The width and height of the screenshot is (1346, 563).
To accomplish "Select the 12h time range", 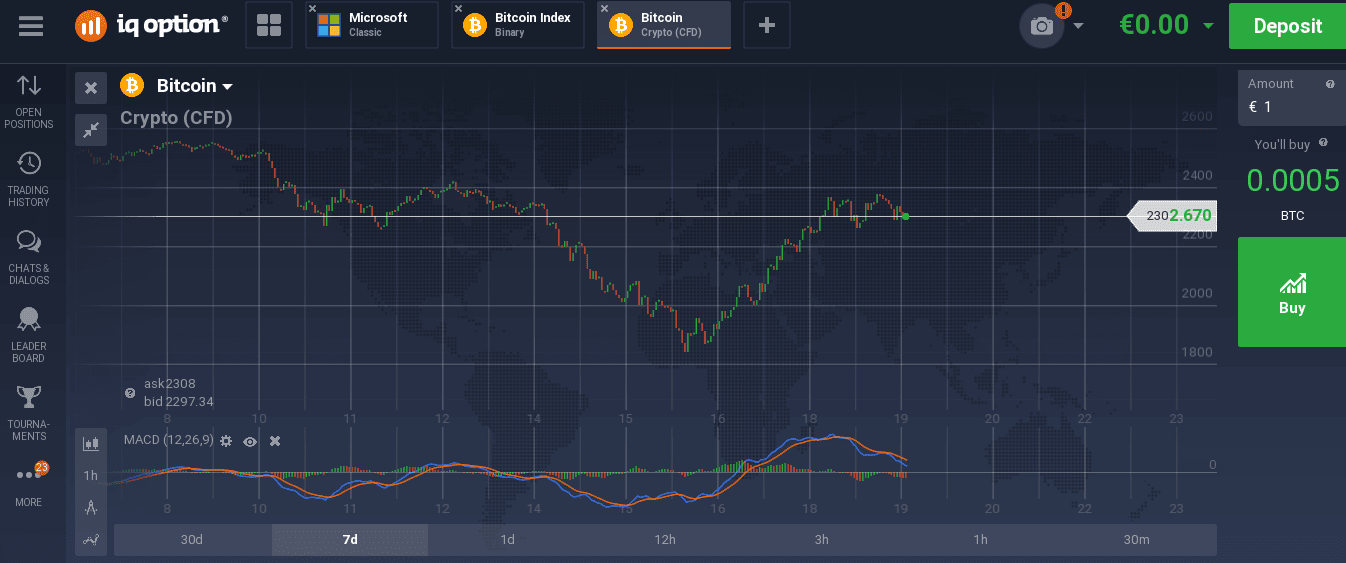I will (665, 540).
